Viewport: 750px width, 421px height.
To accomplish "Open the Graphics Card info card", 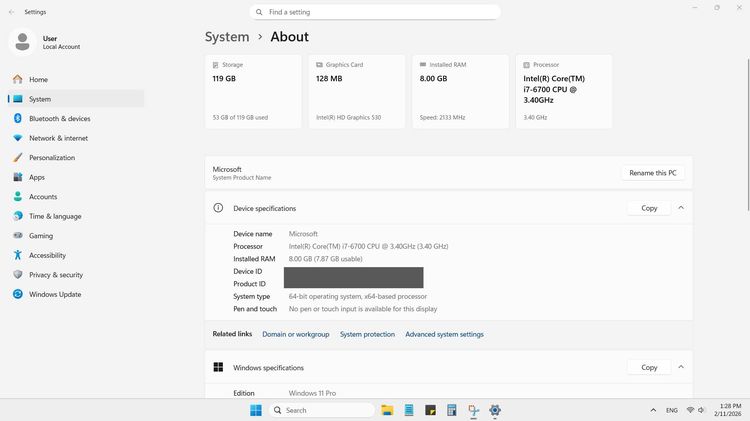I will click(x=357, y=91).
